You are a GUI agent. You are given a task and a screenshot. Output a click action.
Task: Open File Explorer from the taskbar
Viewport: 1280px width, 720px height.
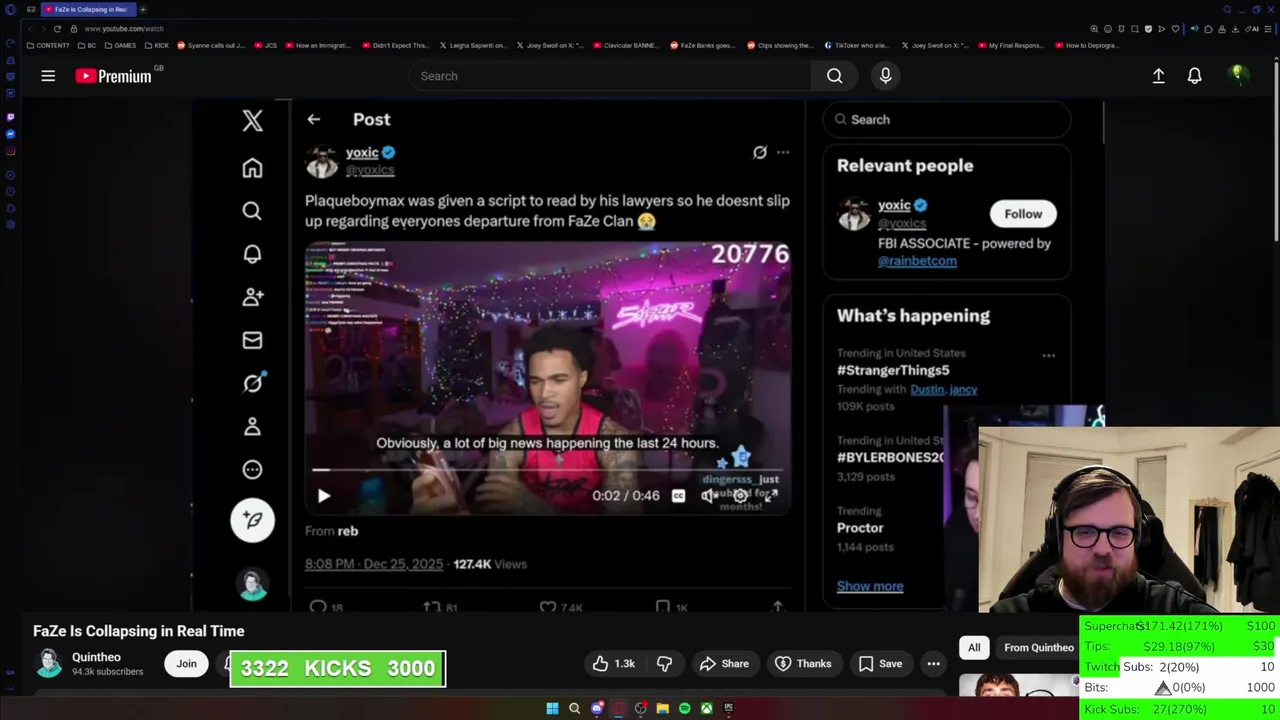pyautogui.click(x=662, y=709)
